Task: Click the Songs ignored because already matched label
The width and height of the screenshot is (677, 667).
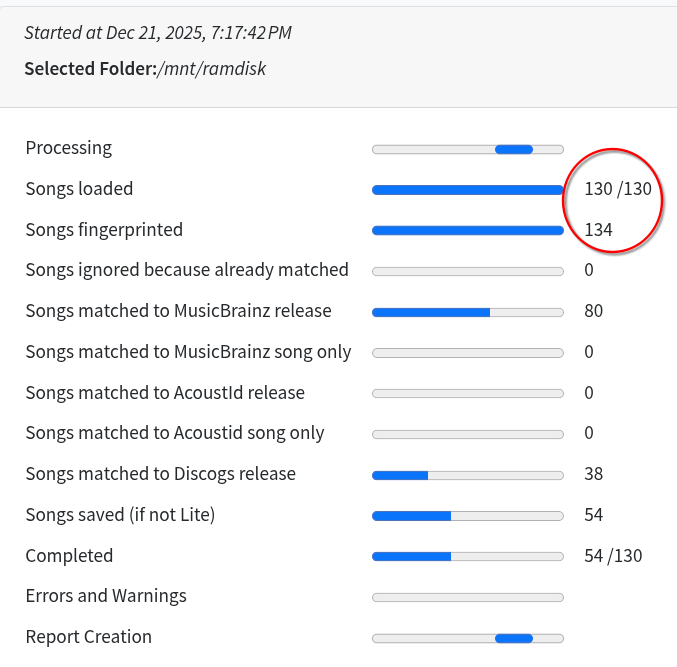Action: 187,270
